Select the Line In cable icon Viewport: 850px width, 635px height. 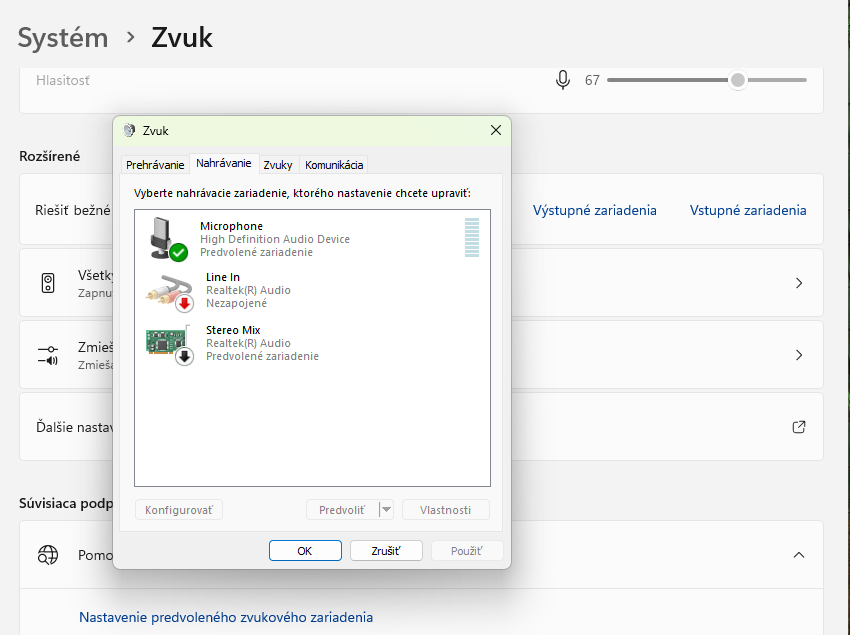[x=168, y=291]
